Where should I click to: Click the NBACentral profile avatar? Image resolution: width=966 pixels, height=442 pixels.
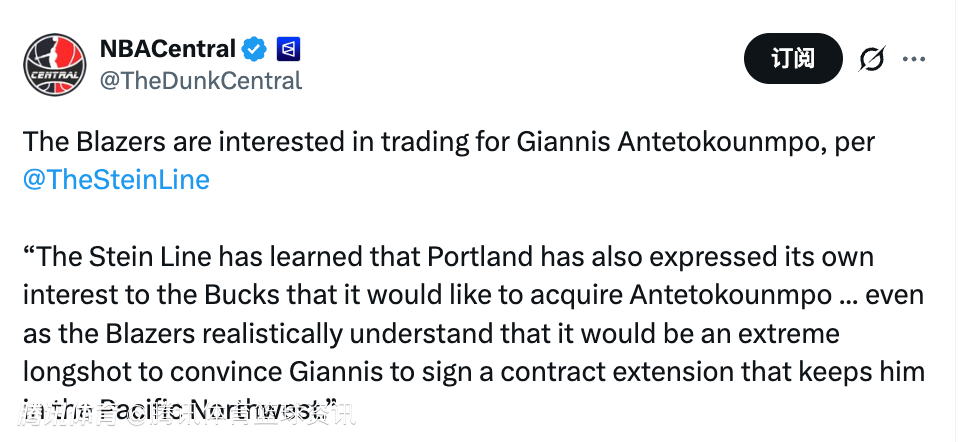pos(56,63)
